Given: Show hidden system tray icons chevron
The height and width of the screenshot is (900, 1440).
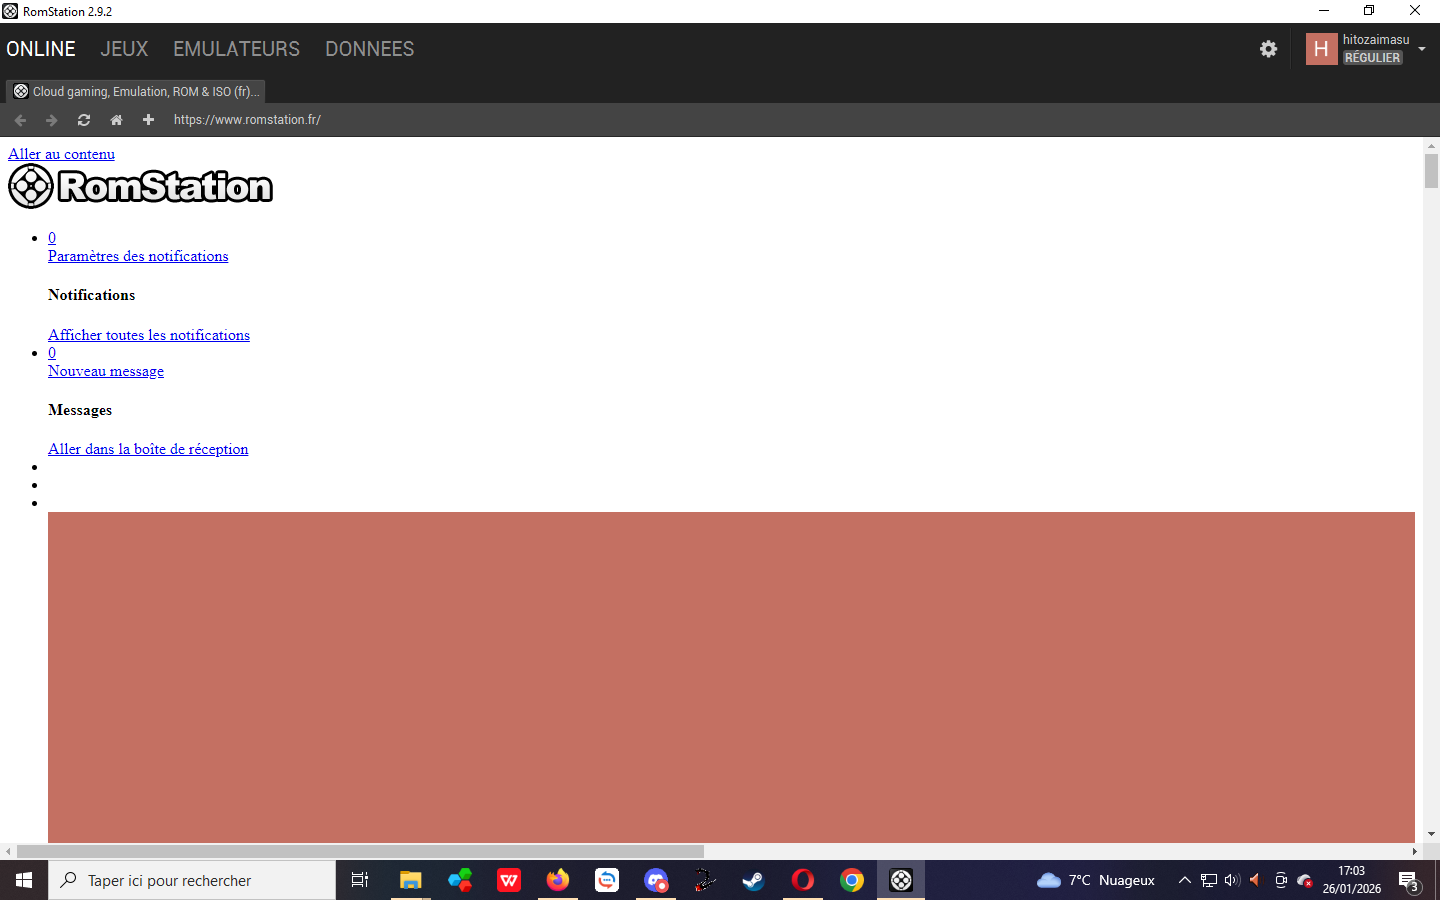Looking at the screenshot, I should [1184, 880].
